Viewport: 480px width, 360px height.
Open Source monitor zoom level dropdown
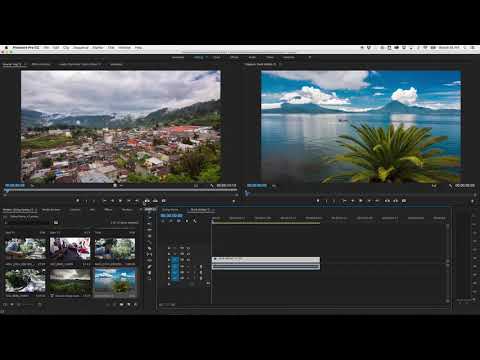tap(33, 186)
